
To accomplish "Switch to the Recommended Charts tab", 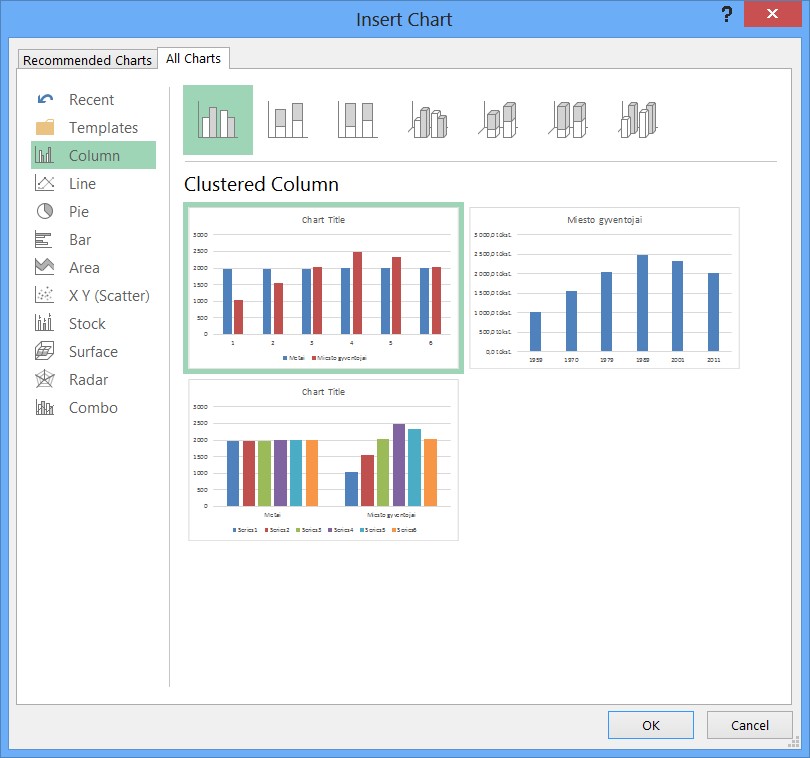I will point(87,60).
